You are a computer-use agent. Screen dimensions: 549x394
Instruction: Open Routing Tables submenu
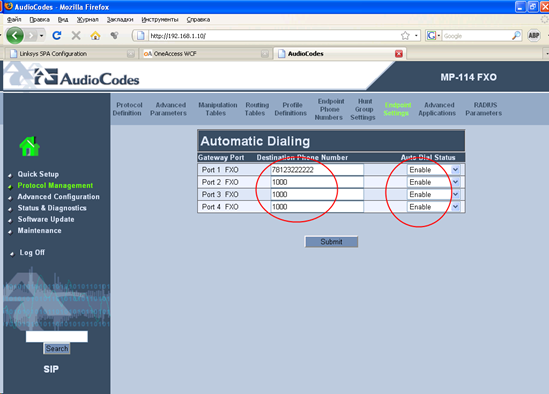(256, 109)
